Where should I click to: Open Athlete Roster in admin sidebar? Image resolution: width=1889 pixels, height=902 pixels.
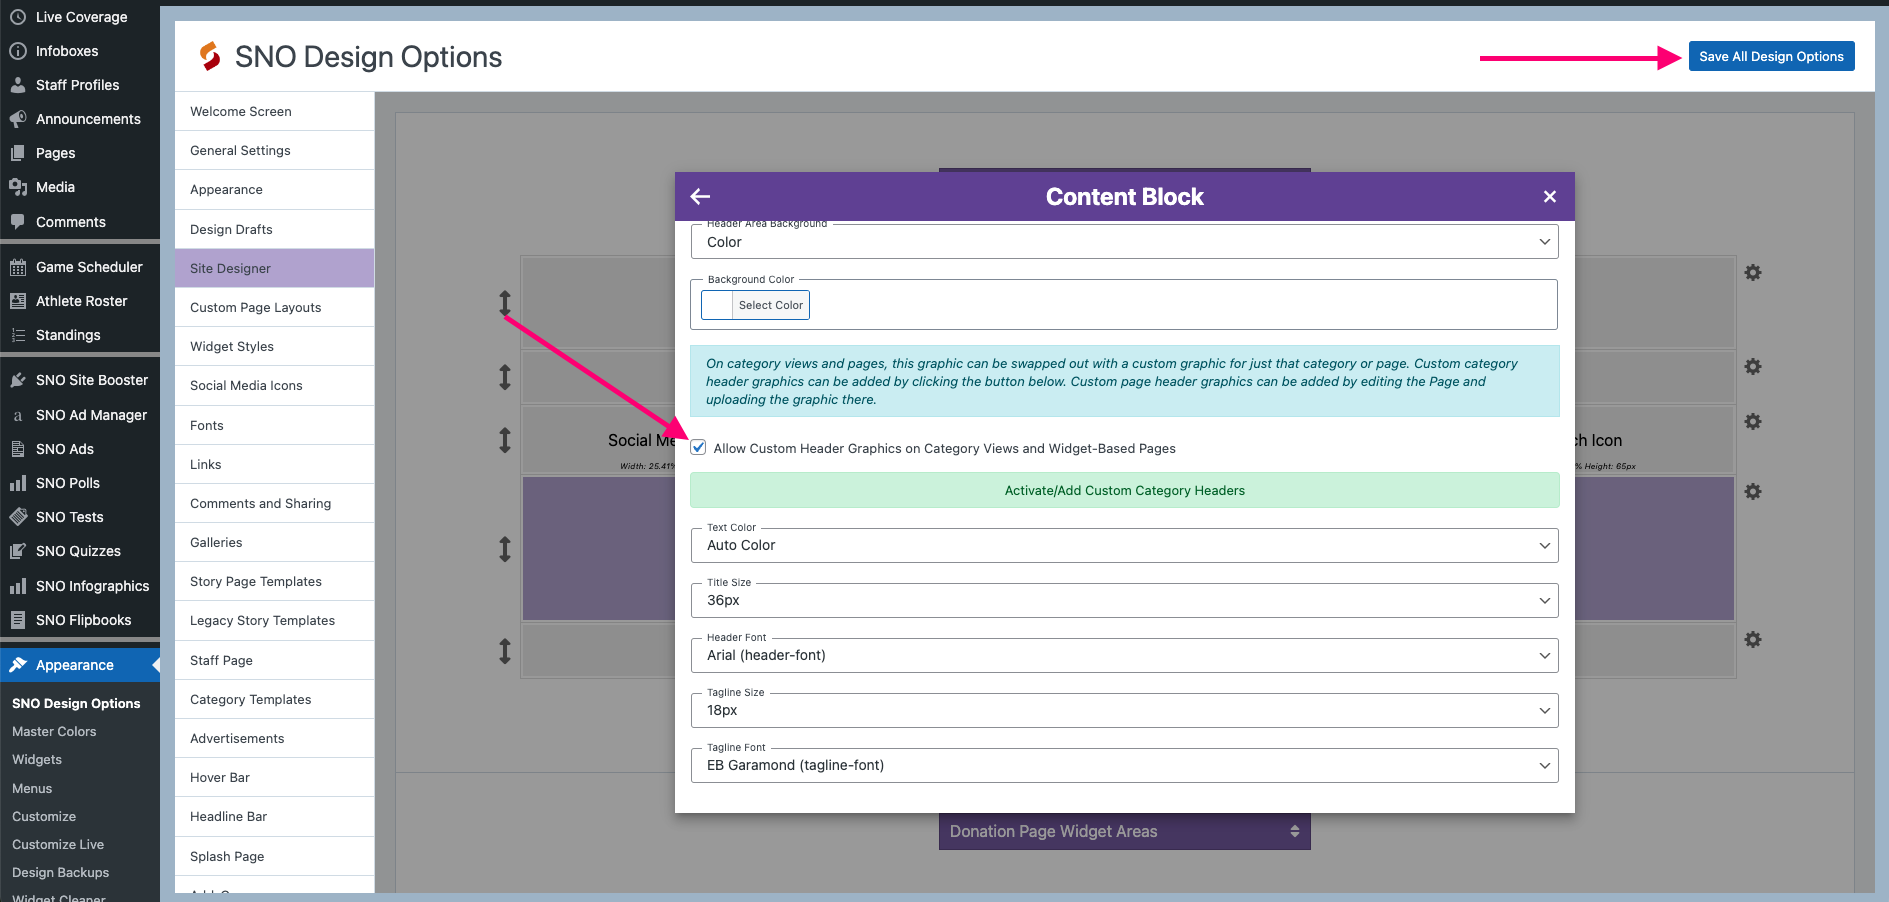80,301
